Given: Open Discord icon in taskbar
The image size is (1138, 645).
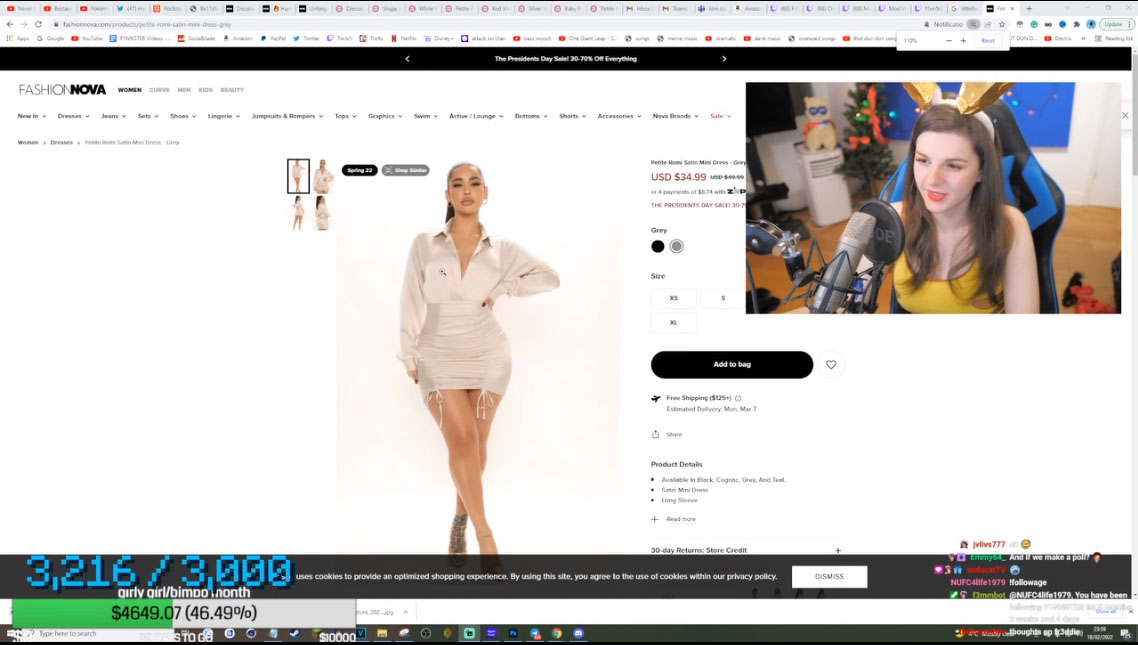Looking at the screenshot, I should point(578,633).
